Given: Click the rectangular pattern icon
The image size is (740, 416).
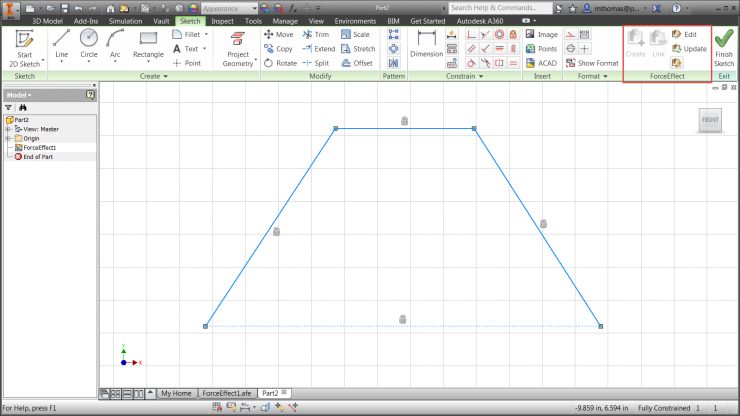Looking at the screenshot, I should 394,34.
